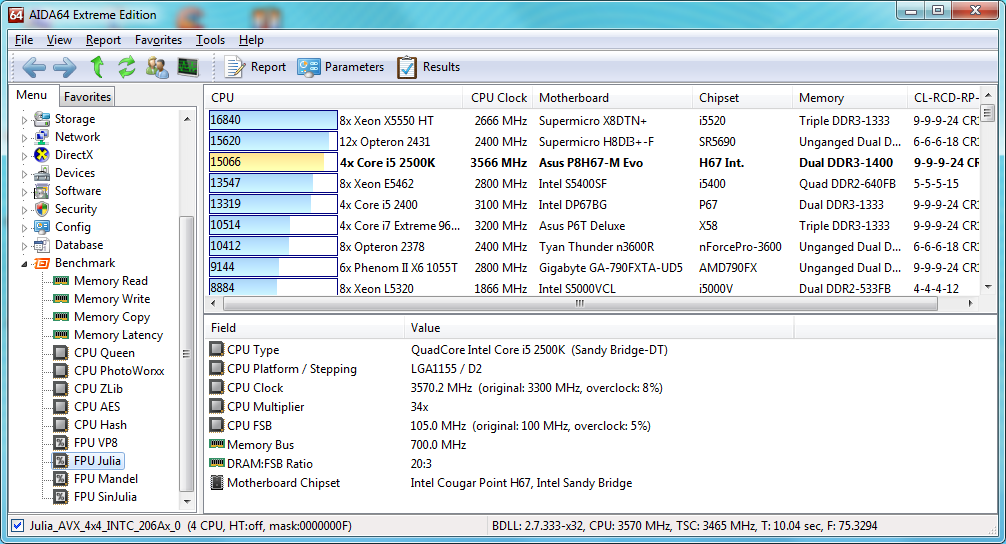
Task: Go back with the blue left arrow
Action: pos(34,67)
